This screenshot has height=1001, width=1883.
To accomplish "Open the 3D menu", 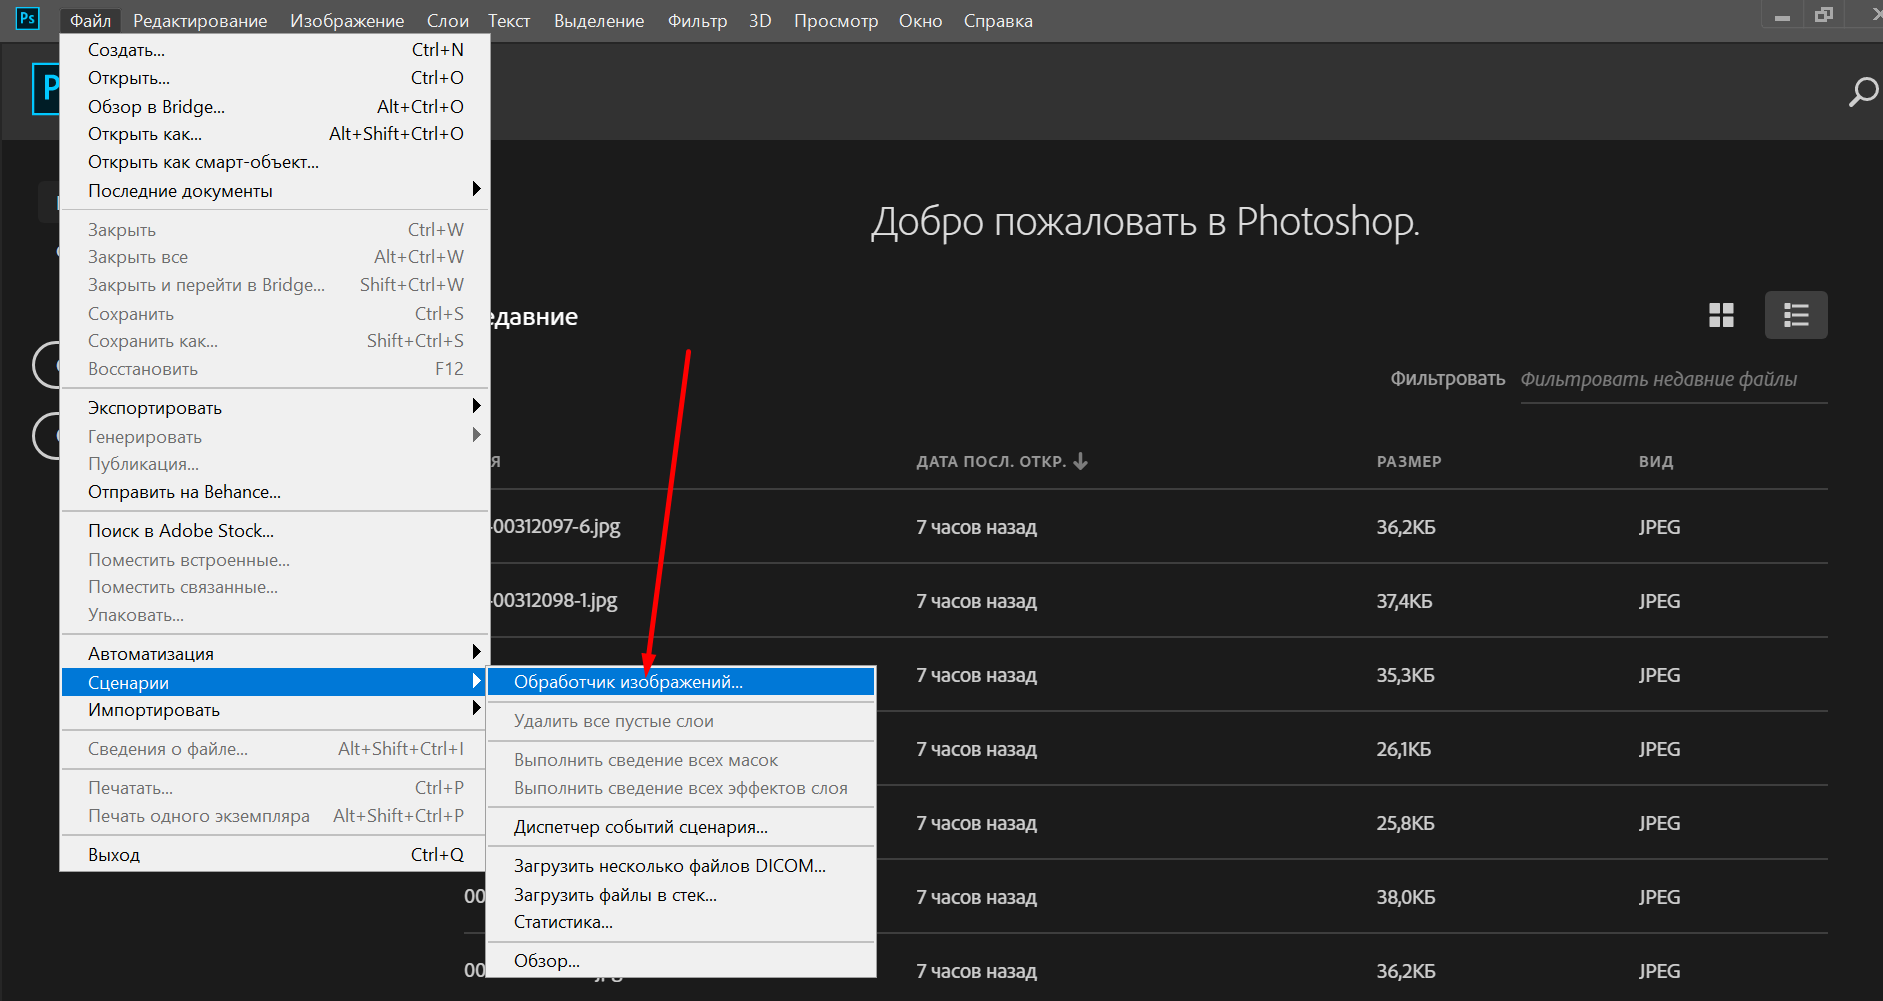I will (760, 21).
